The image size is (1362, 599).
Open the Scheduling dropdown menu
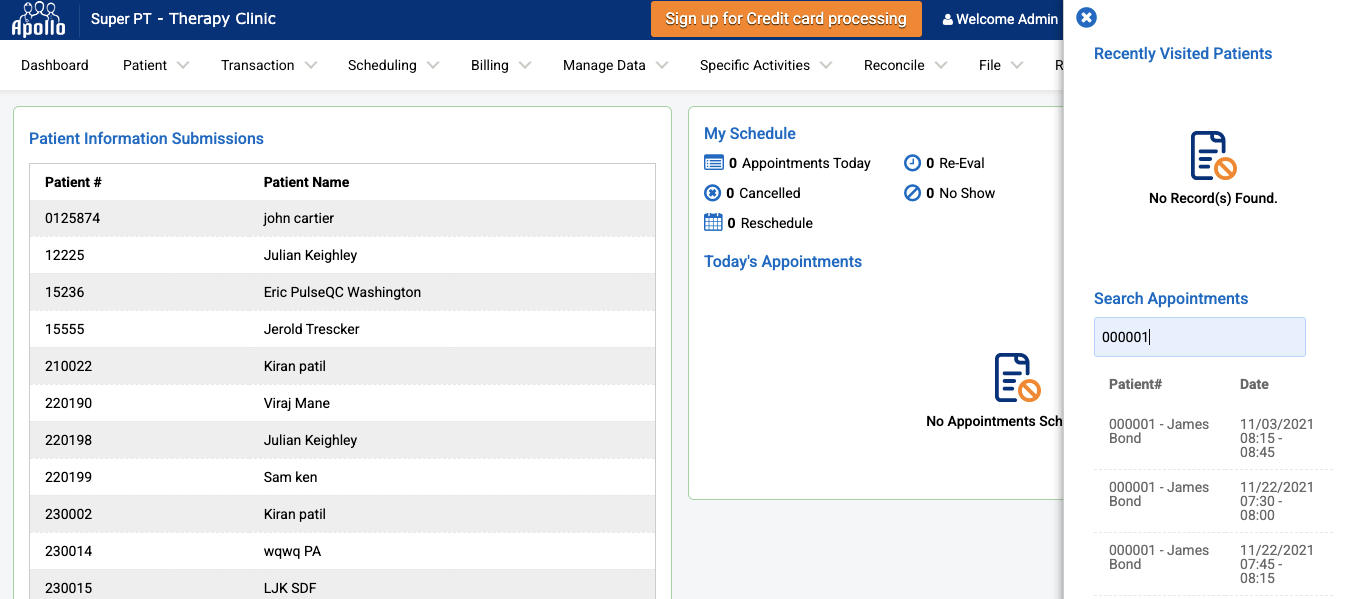[x=392, y=65]
